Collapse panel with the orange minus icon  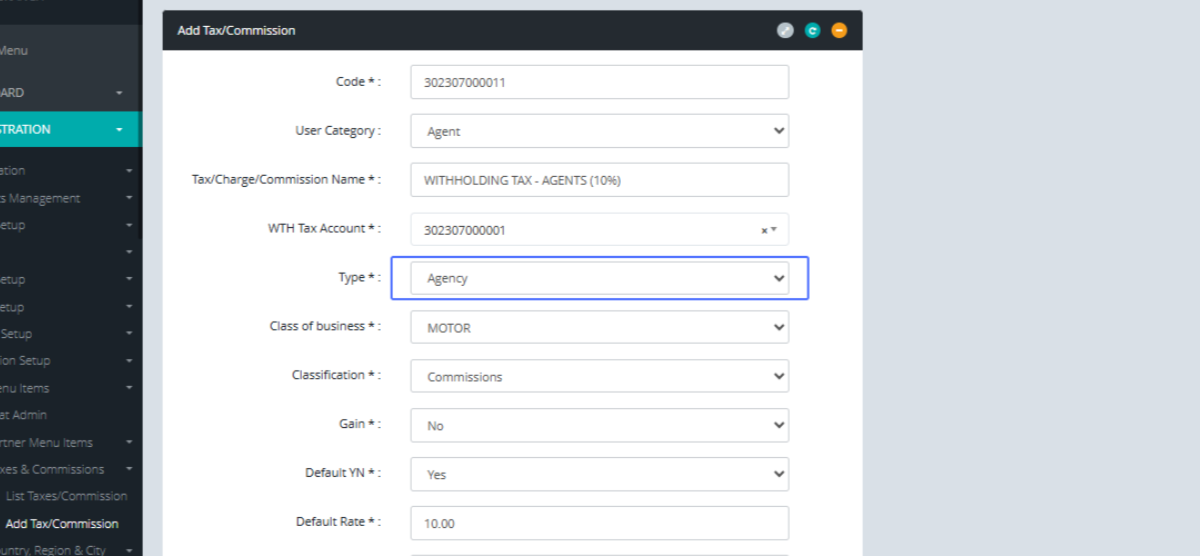coord(839,30)
